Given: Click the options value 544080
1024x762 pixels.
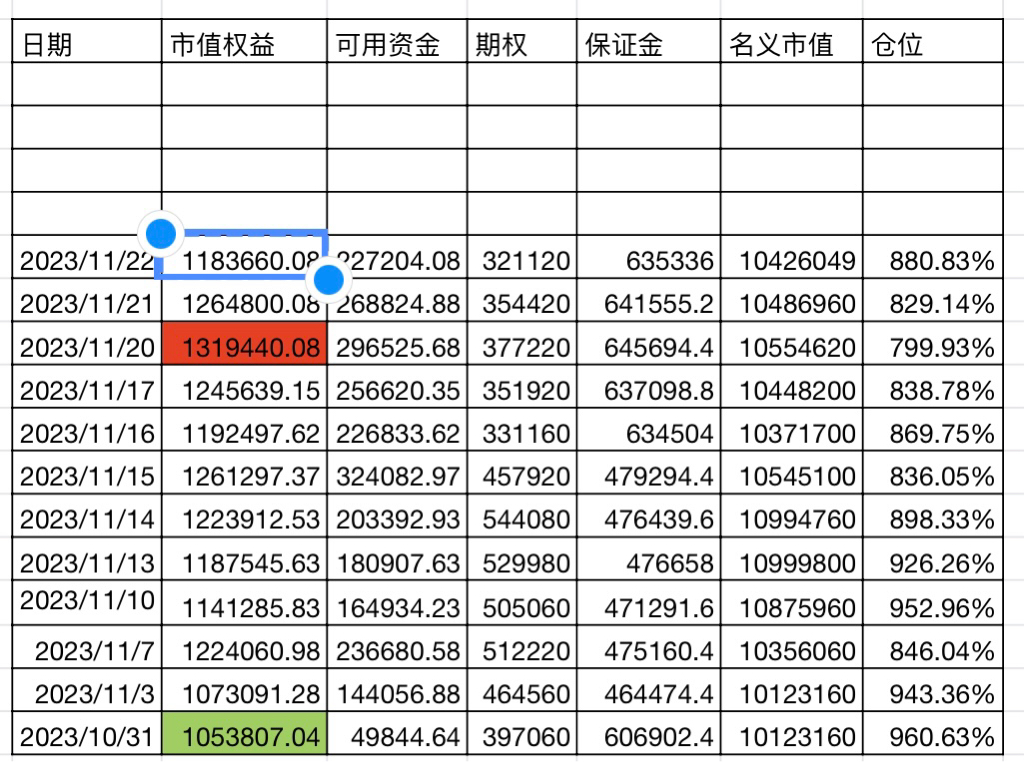Looking at the screenshot, I should pyautogui.click(x=522, y=520).
